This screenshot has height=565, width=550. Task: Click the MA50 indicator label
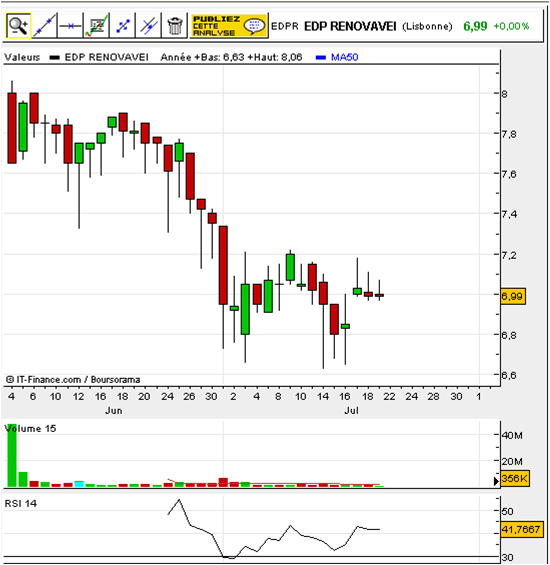click(344, 57)
